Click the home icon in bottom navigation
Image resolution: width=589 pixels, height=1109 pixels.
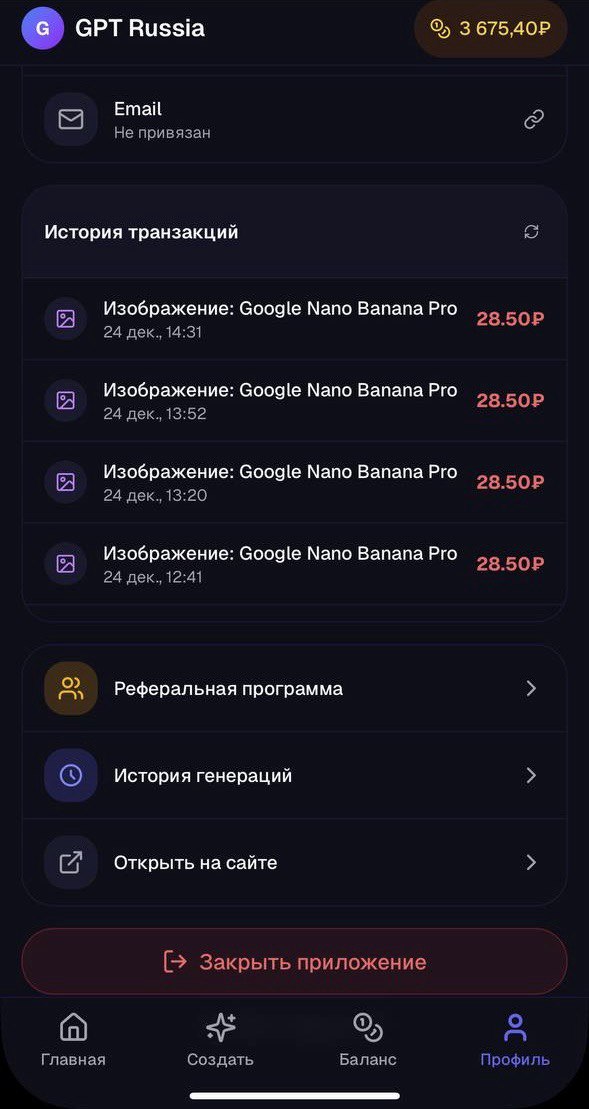pyautogui.click(x=73, y=1027)
